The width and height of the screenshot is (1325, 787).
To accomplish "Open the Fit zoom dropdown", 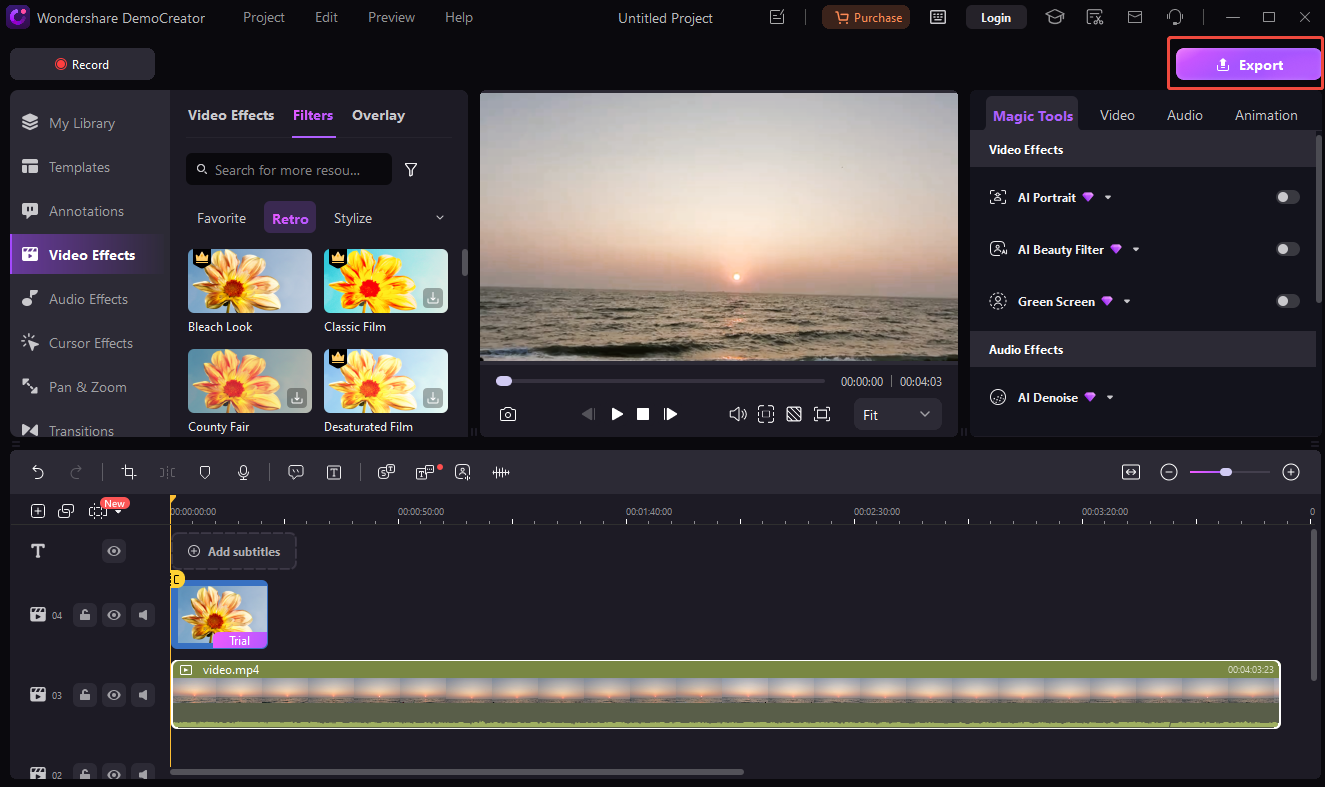I will [x=897, y=414].
